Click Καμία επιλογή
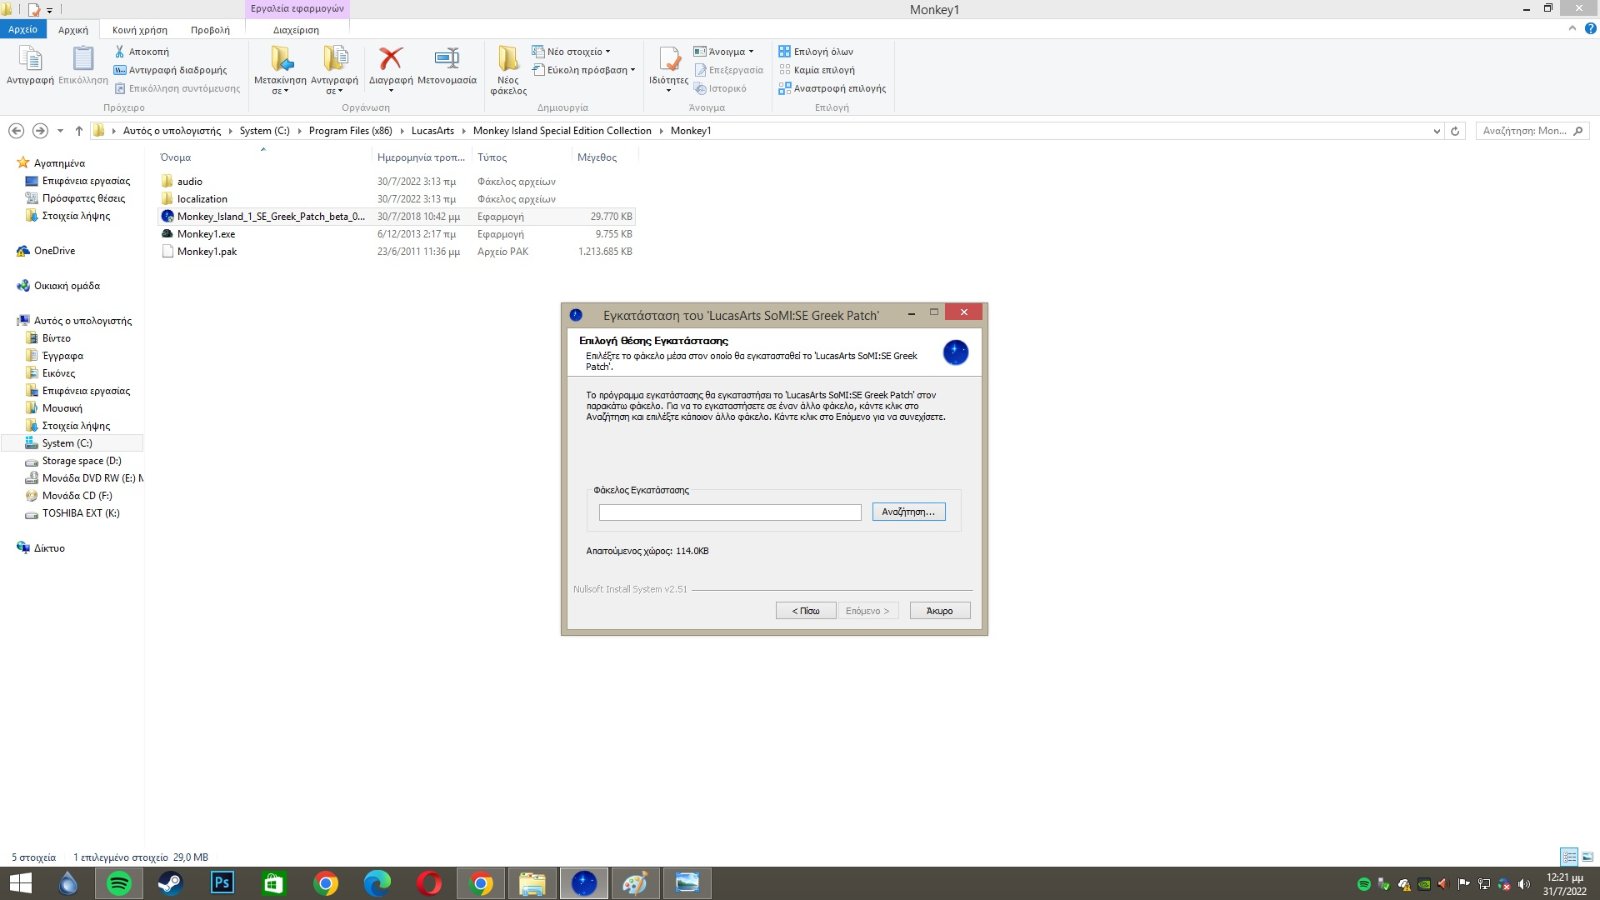This screenshot has height=900, width=1600. pyautogui.click(x=817, y=70)
